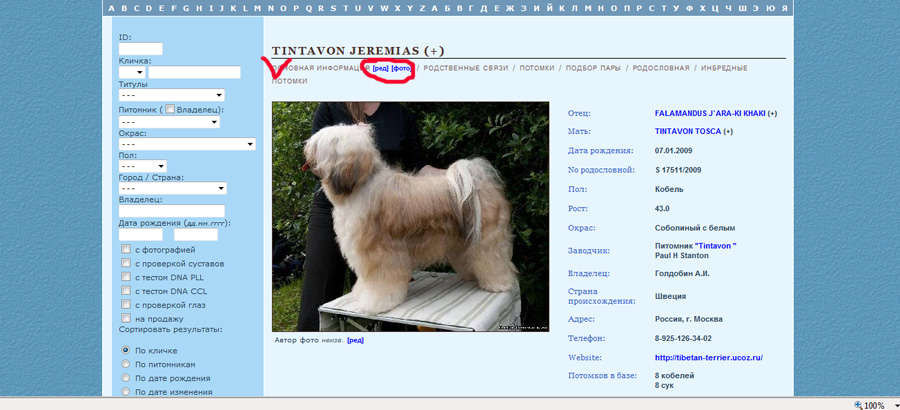This screenshot has width=900, height=410.
Task: Click the sex value Кобель
Action: coord(669,189)
